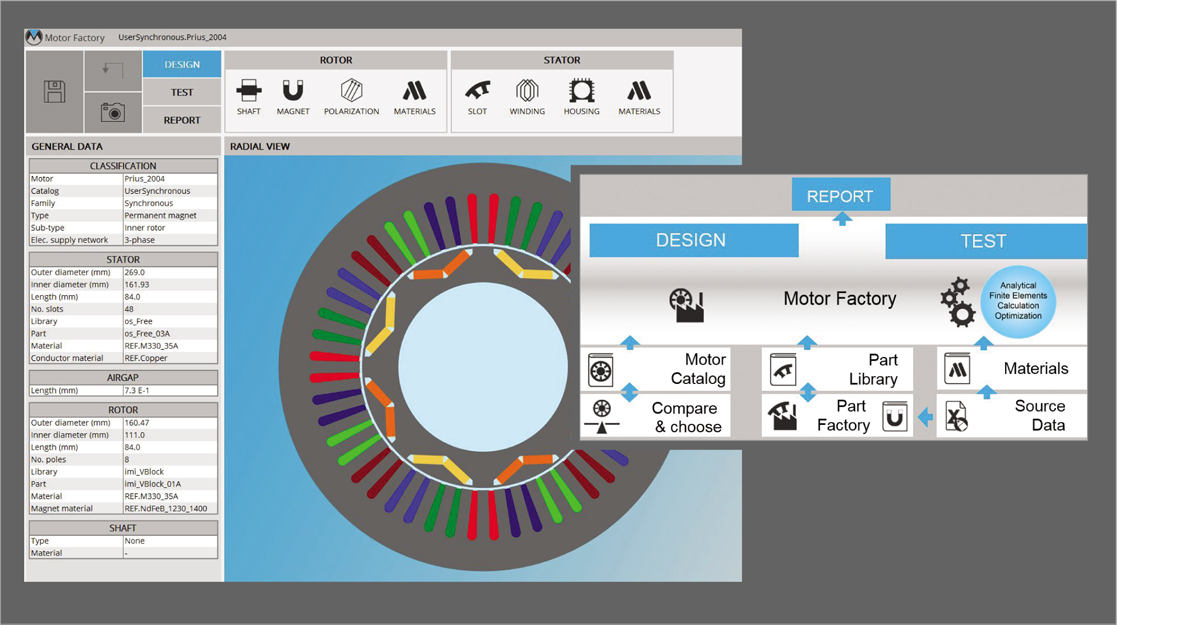1200x625 pixels.
Task: Open the stator Winding tool
Action: pyautogui.click(x=527, y=97)
